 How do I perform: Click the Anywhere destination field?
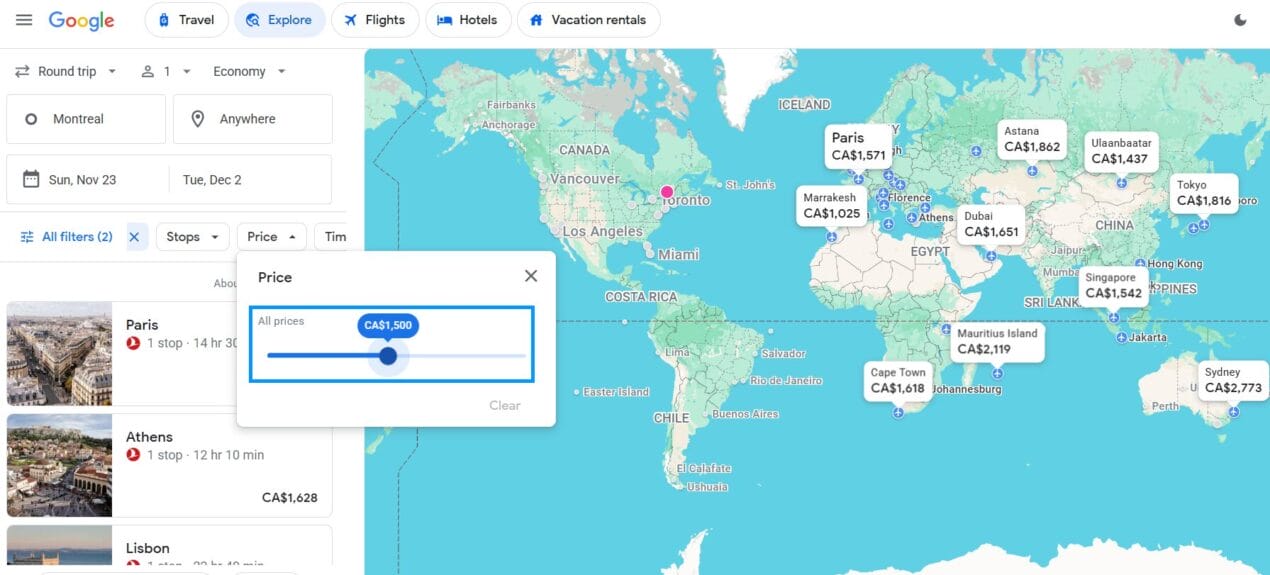(253, 119)
